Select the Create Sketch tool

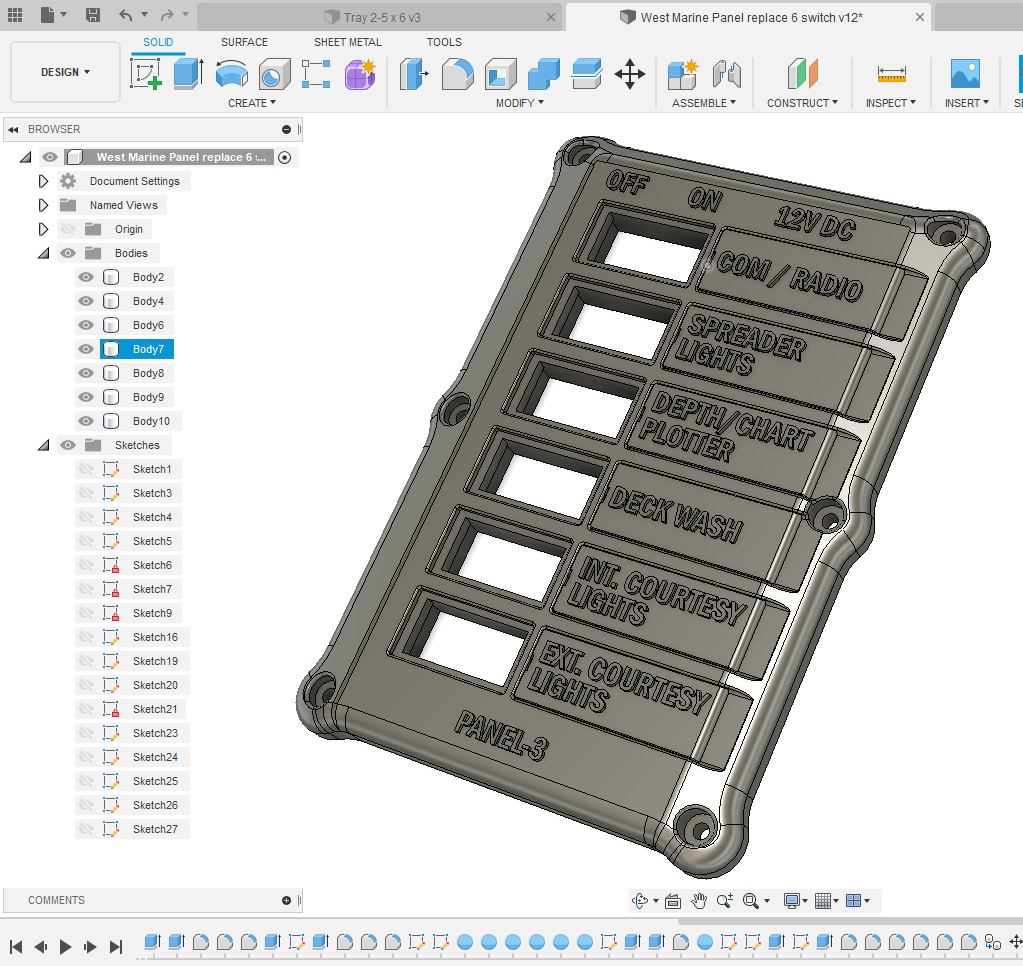click(x=146, y=74)
